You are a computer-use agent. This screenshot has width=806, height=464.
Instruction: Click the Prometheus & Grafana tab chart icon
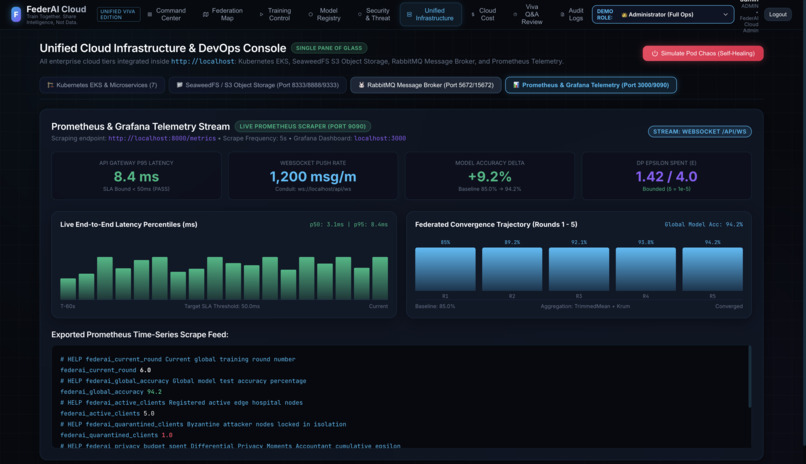516,85
